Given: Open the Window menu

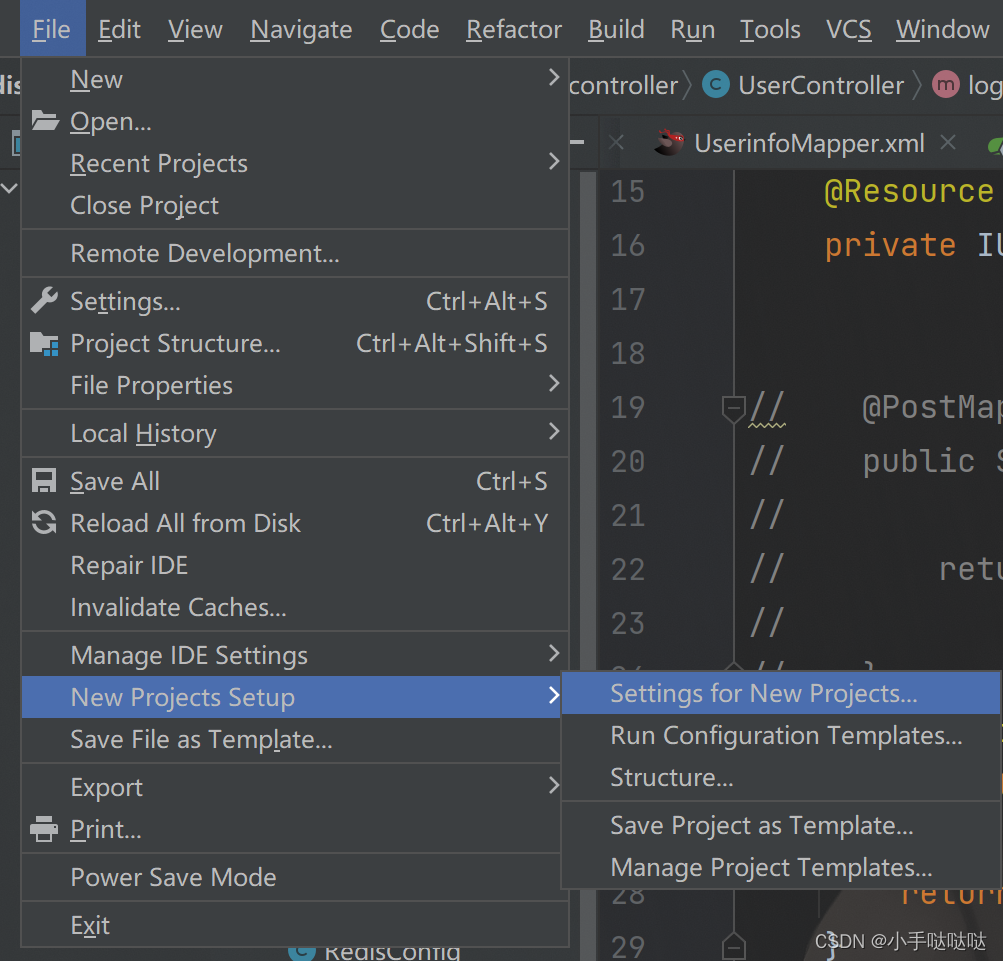Looking at the screenshot, I should 942,29.
